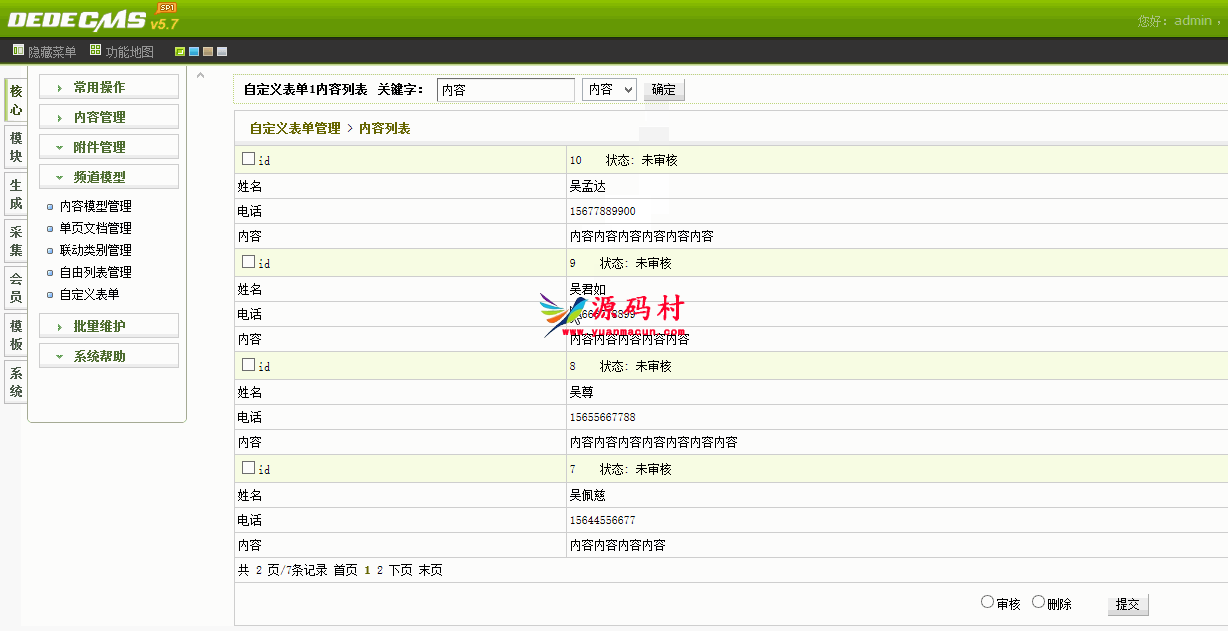
Task: Click the green theme style icon
Action: (180, 51)
